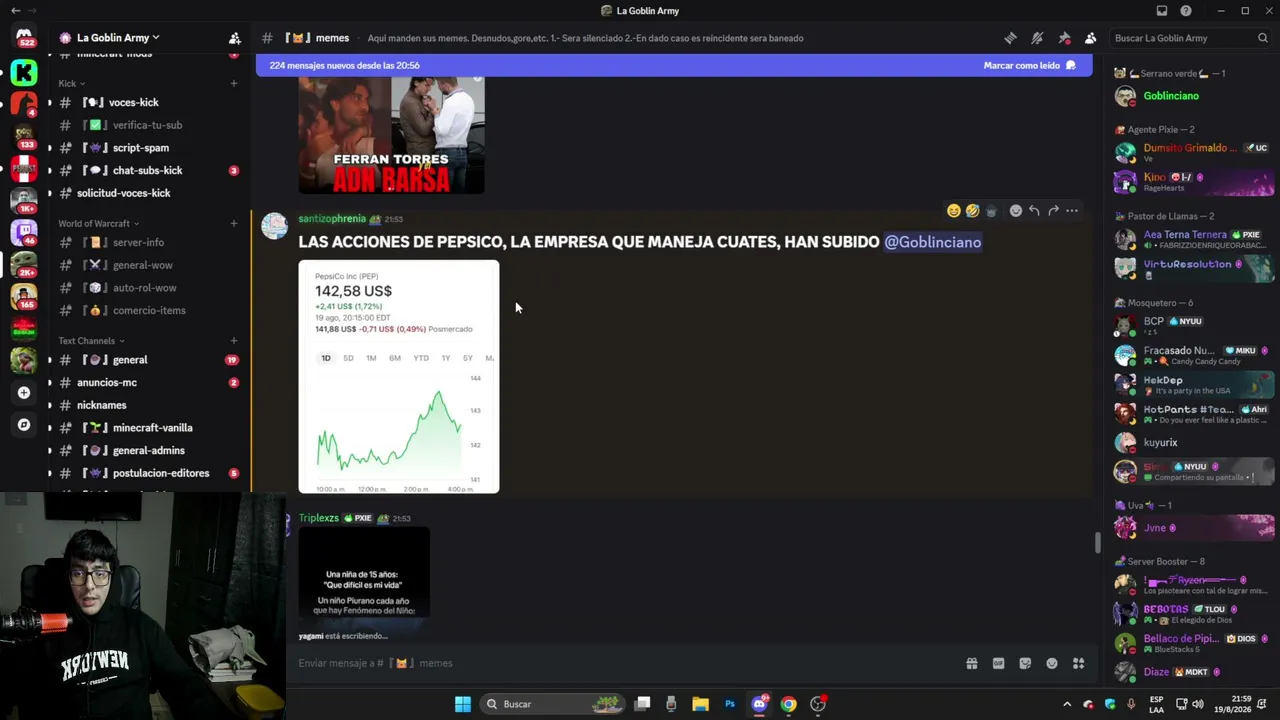Open the verifica-tu-sub channel

tap(147, 125)
